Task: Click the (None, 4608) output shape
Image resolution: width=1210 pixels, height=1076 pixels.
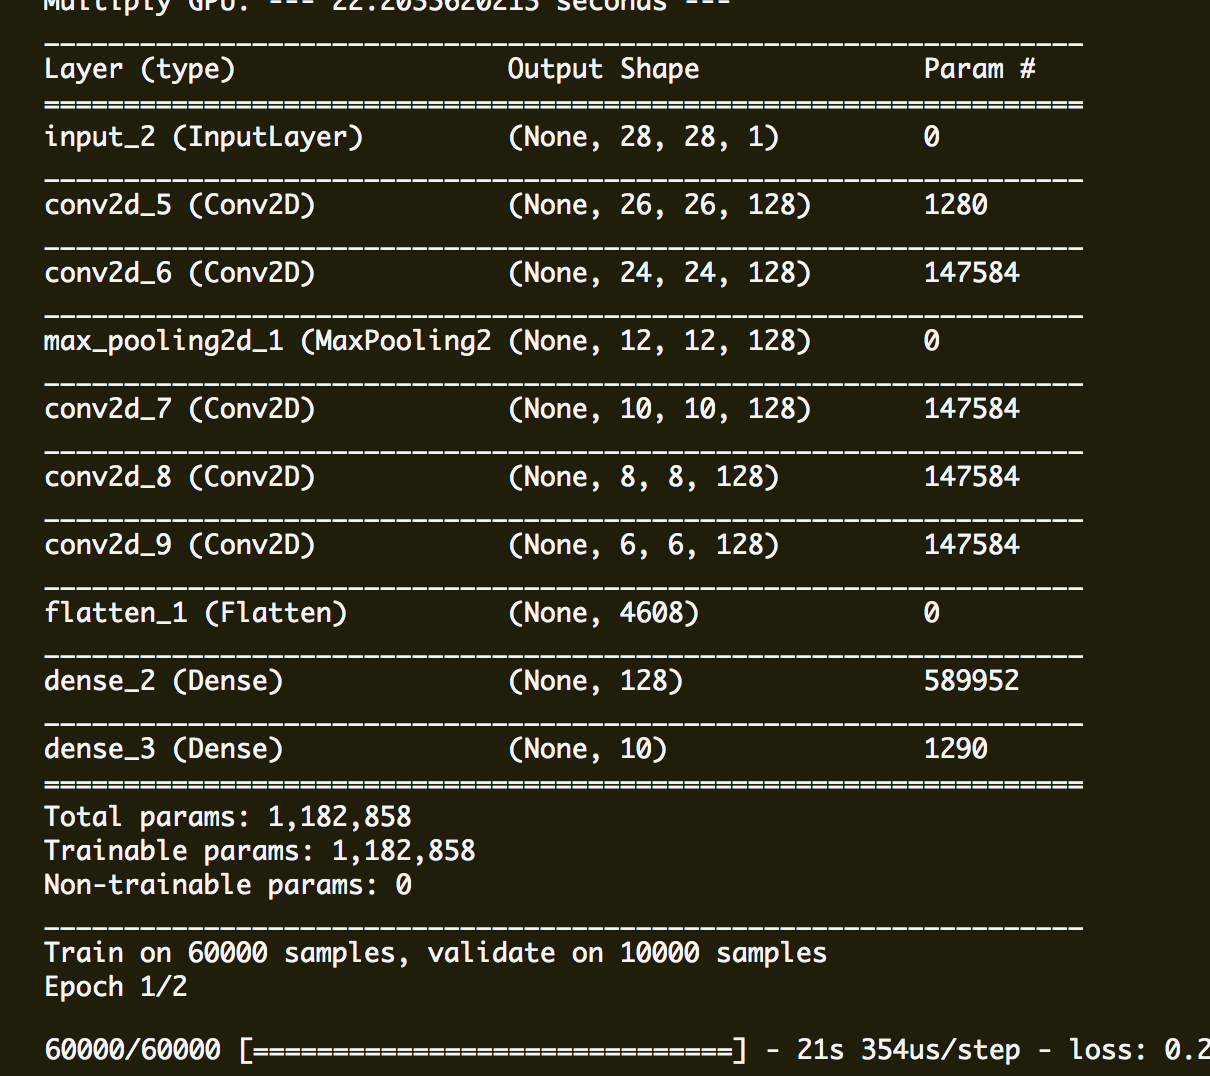Action: pyautogui.click(x=603, y=613)
